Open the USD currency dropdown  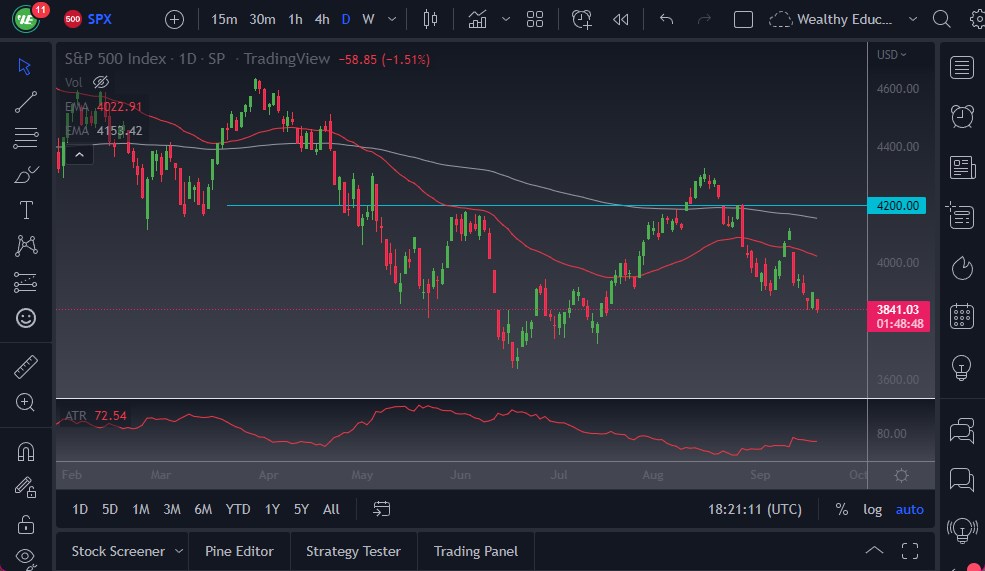click(891, 55)
